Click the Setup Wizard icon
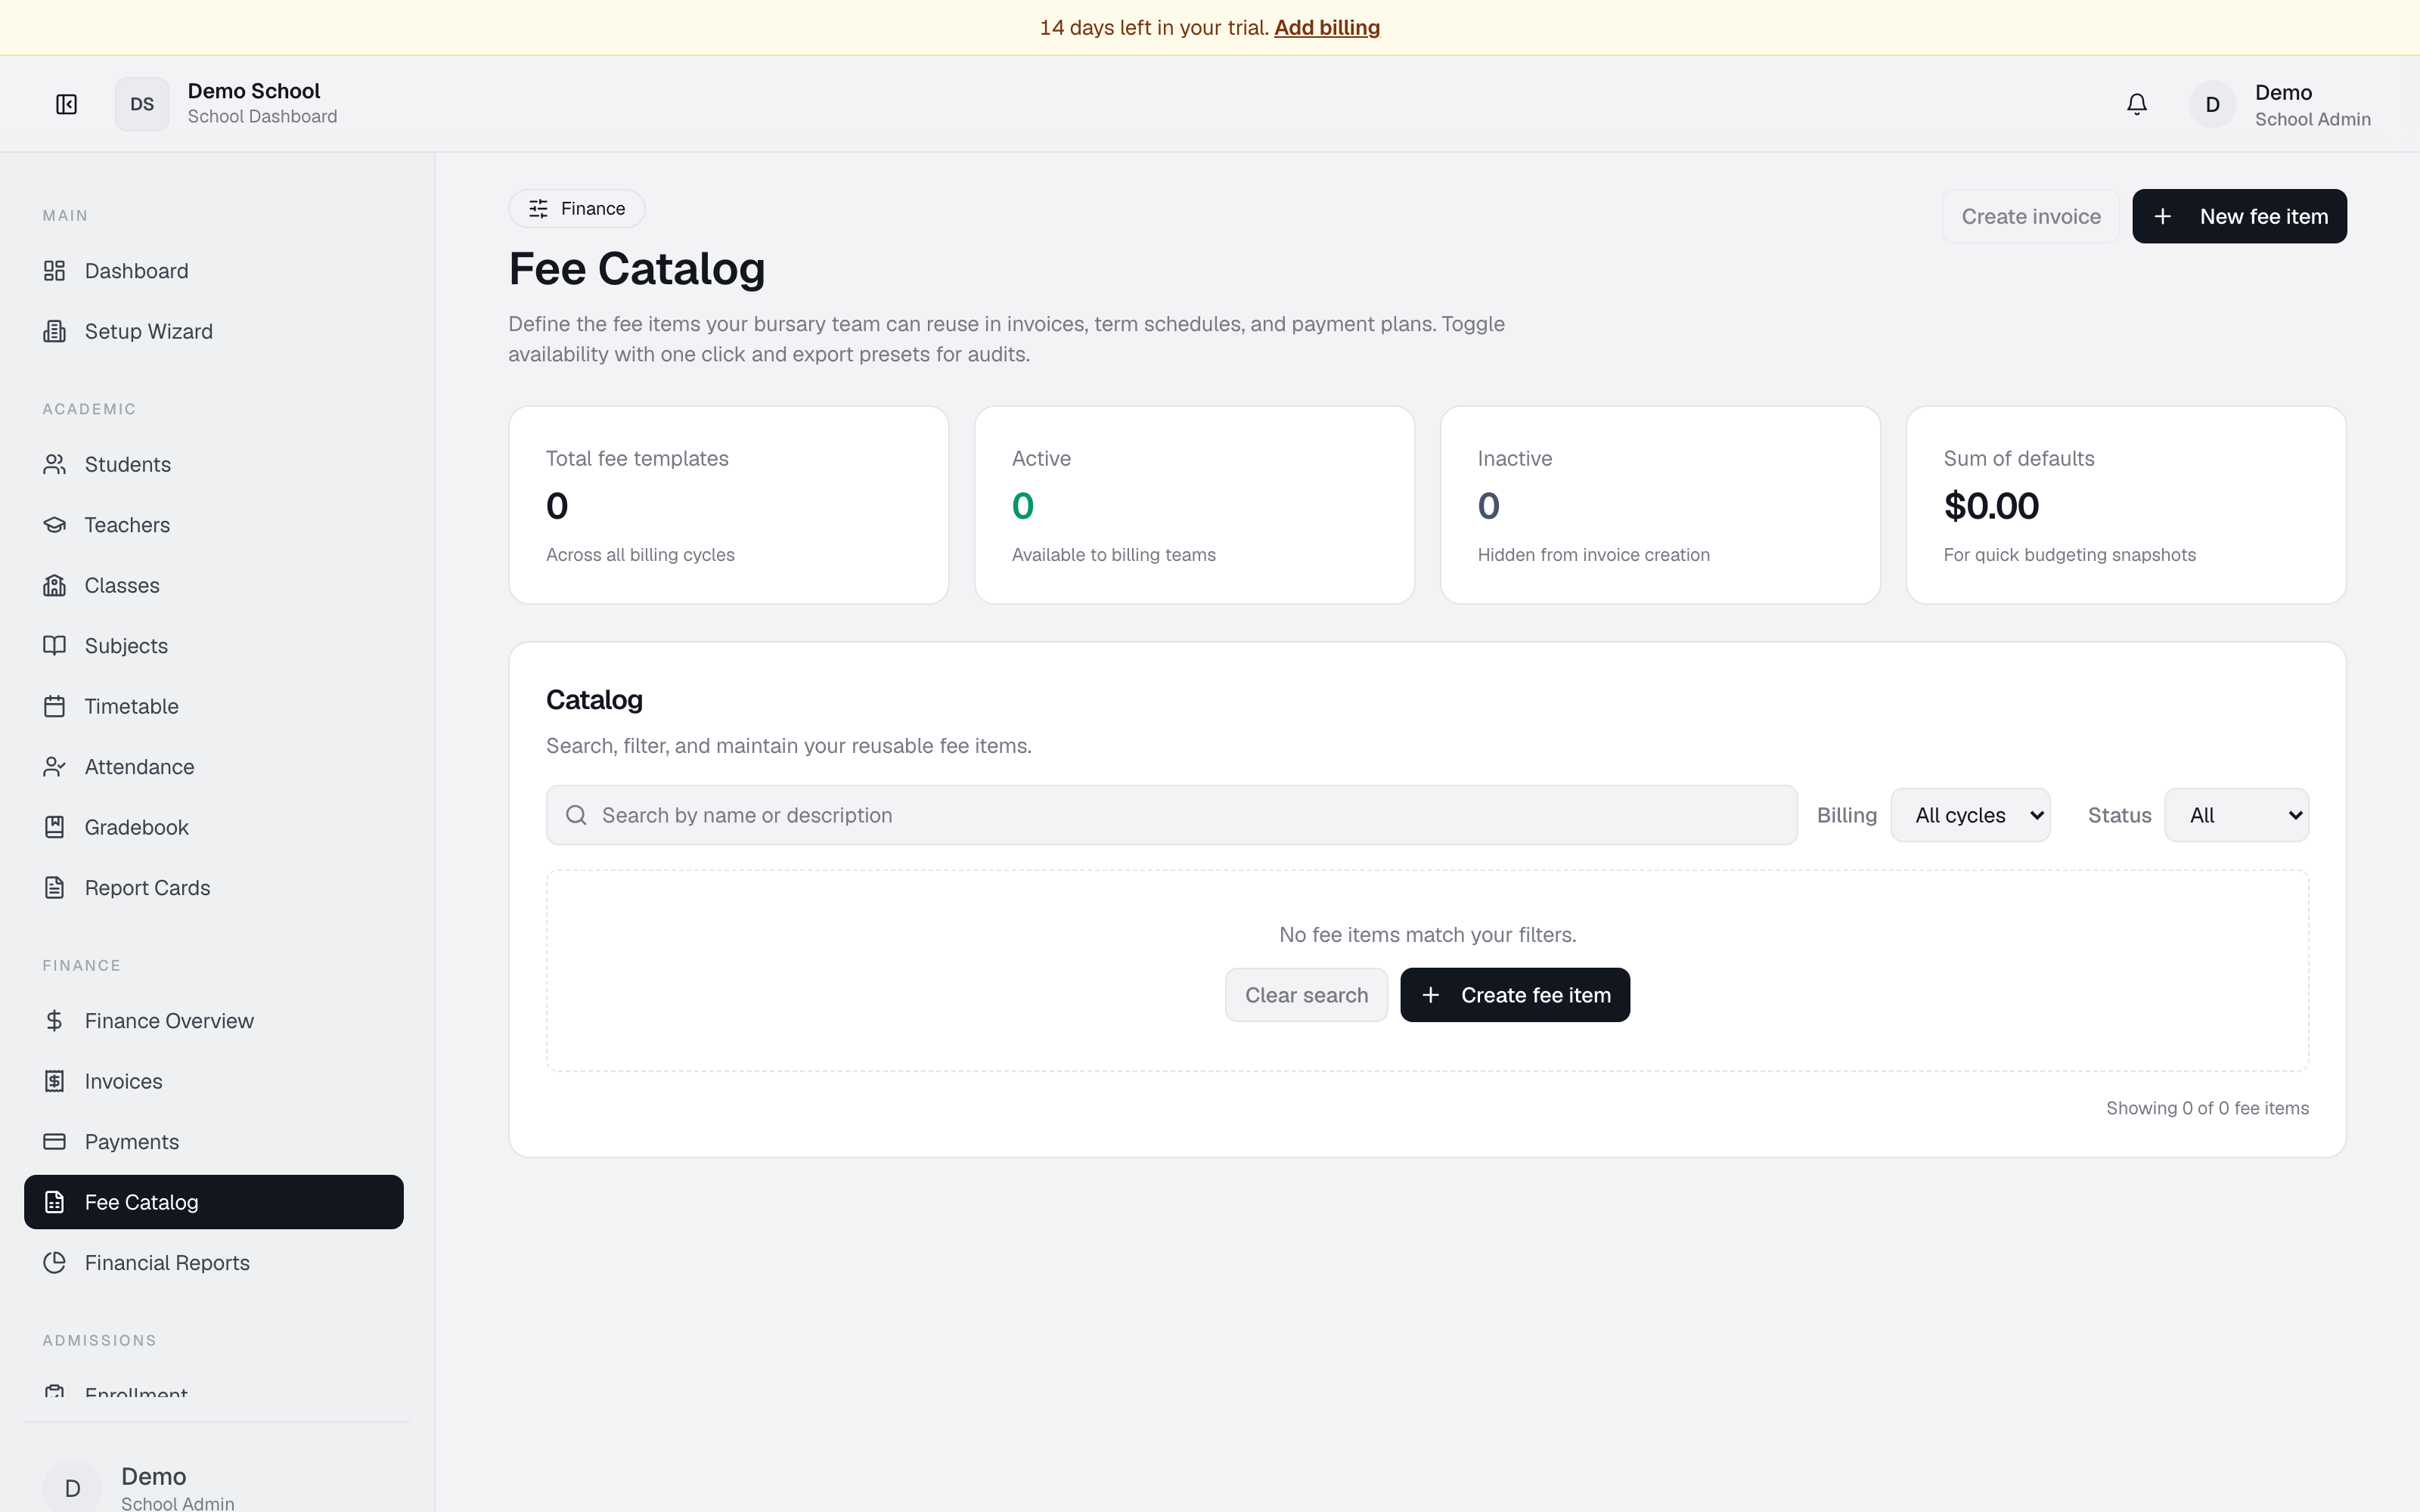2420x1512 pixels. pos(54,331)
